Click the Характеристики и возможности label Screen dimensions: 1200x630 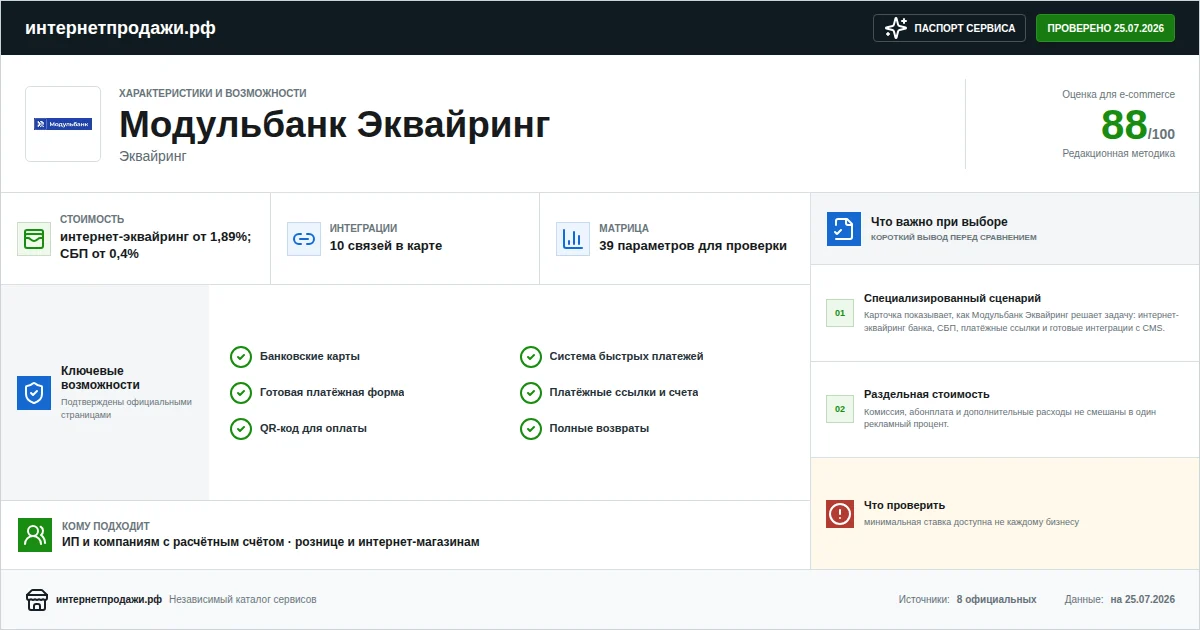tap(213, 93)
